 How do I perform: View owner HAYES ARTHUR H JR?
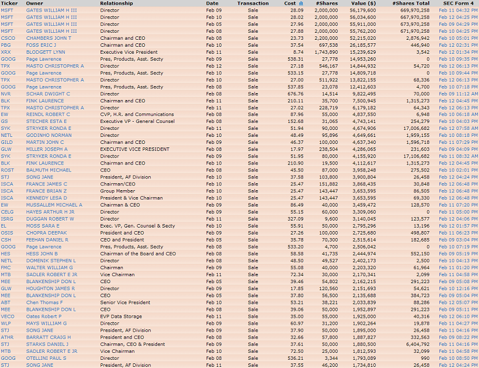tap(50, 212)
